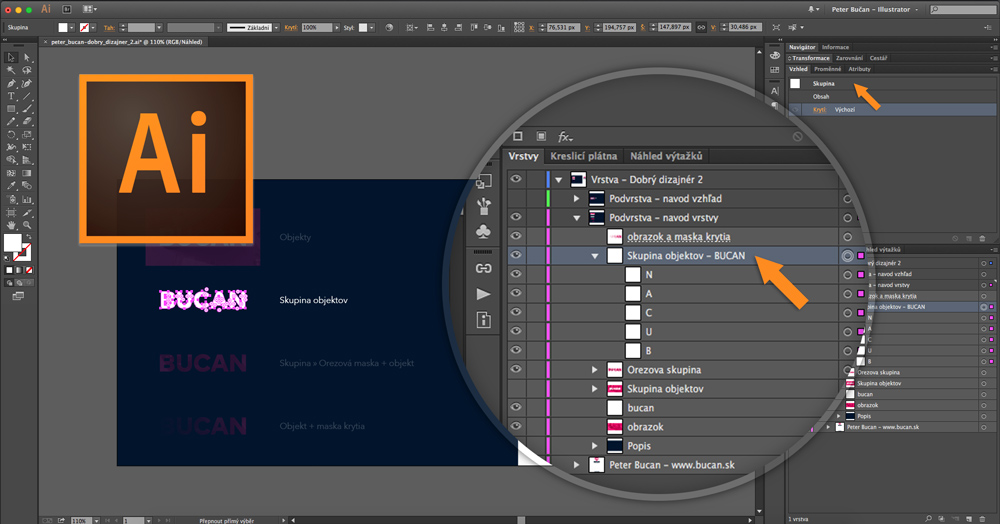Image resolution: width=1000 pixels, height=524 pixels.
Task: Select the Pen tool
Action: [x=11, y=84]
